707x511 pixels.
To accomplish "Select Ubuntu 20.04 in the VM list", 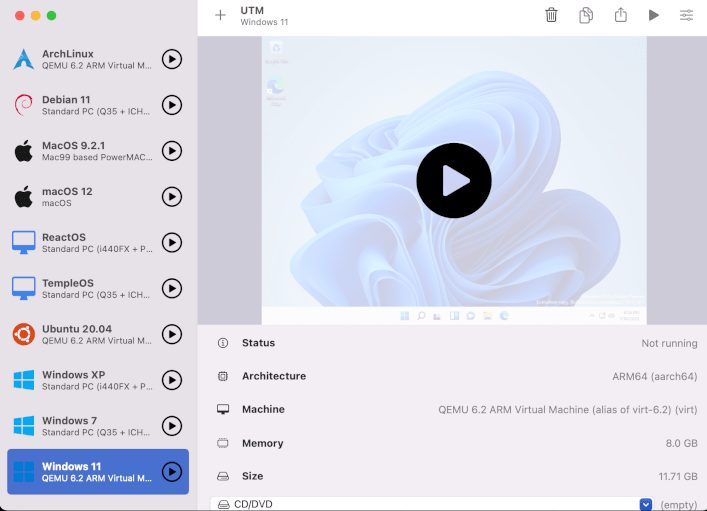I will (98, 334).
